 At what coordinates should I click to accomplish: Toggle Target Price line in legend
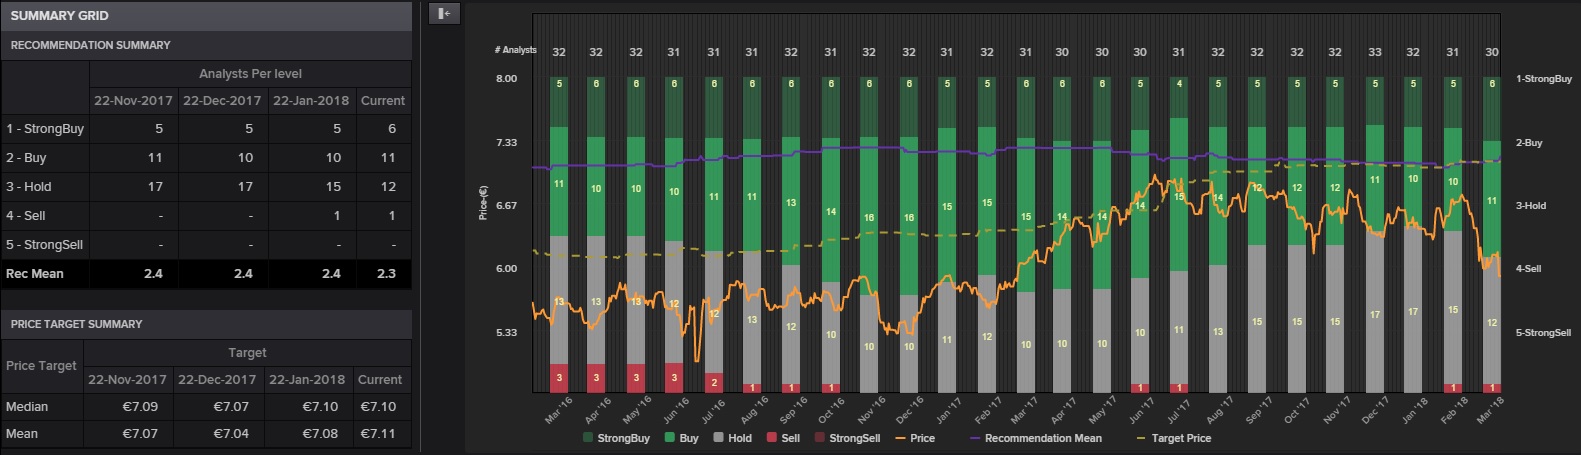(1173, 438)
